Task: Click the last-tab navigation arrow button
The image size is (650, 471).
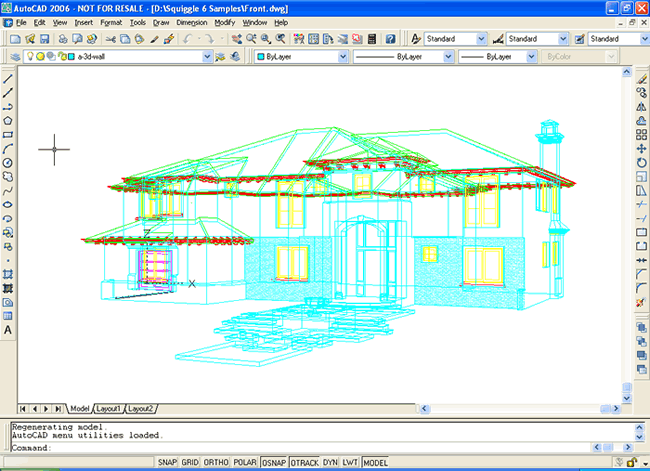Action: coord(58,409)
